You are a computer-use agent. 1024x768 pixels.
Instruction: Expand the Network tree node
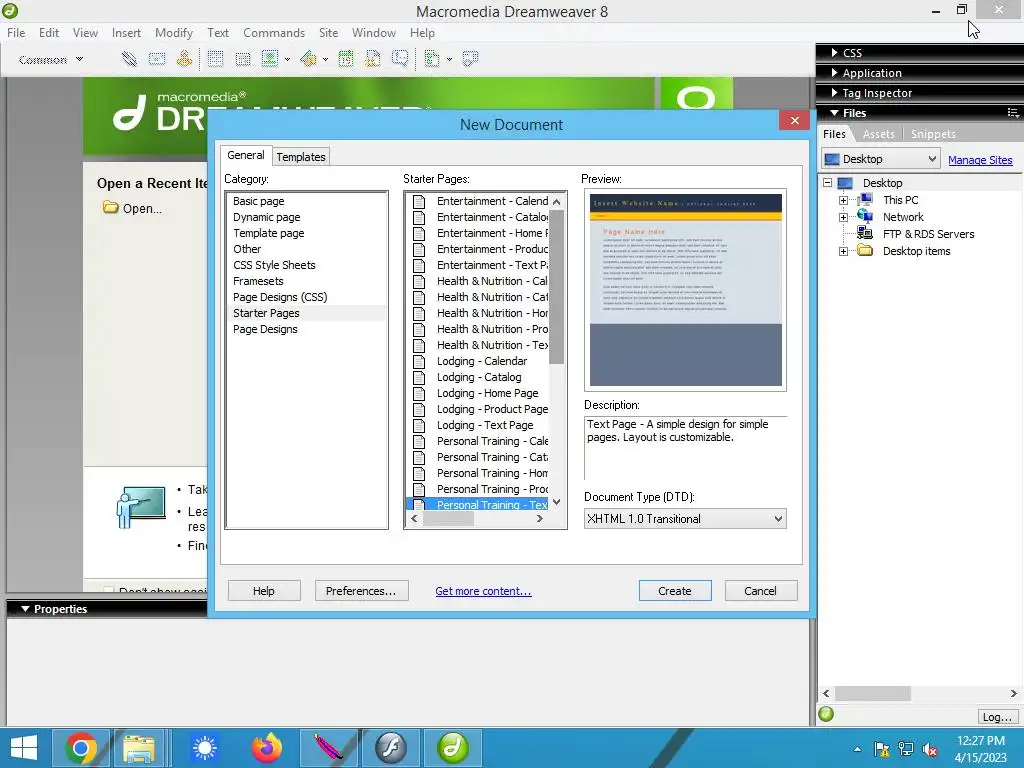click(843, 217)
